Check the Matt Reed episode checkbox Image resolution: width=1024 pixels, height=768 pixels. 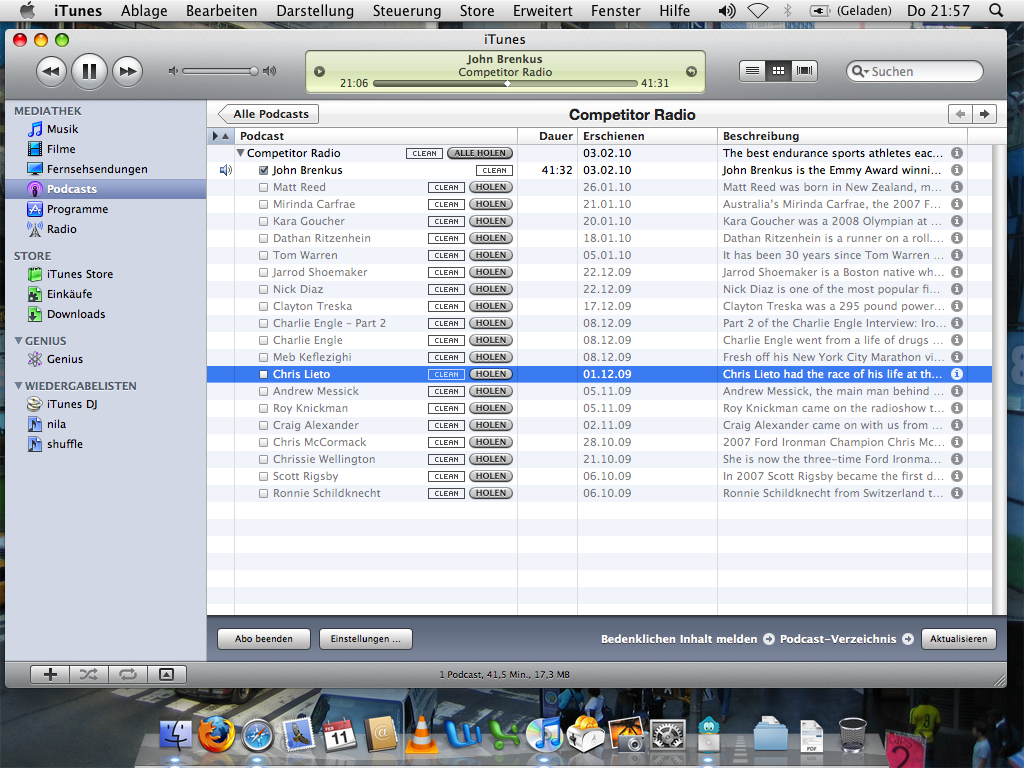(x=264, y=187)
